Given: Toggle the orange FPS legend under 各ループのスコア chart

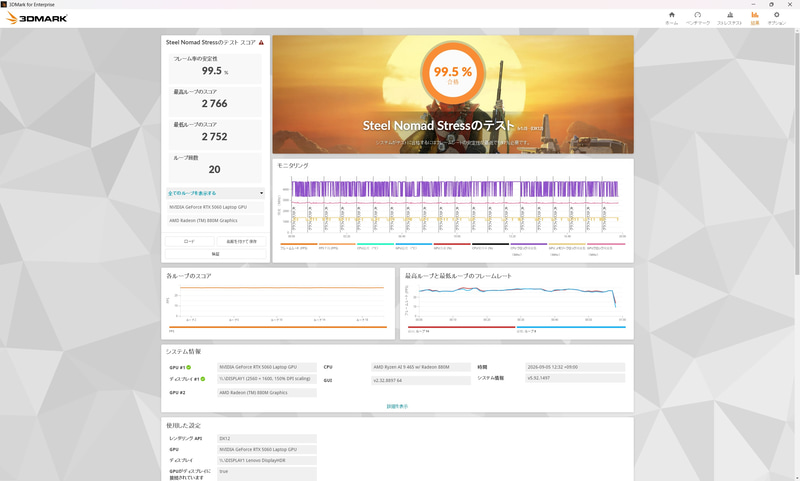Looking at the screenshot, I should [278, 329].
